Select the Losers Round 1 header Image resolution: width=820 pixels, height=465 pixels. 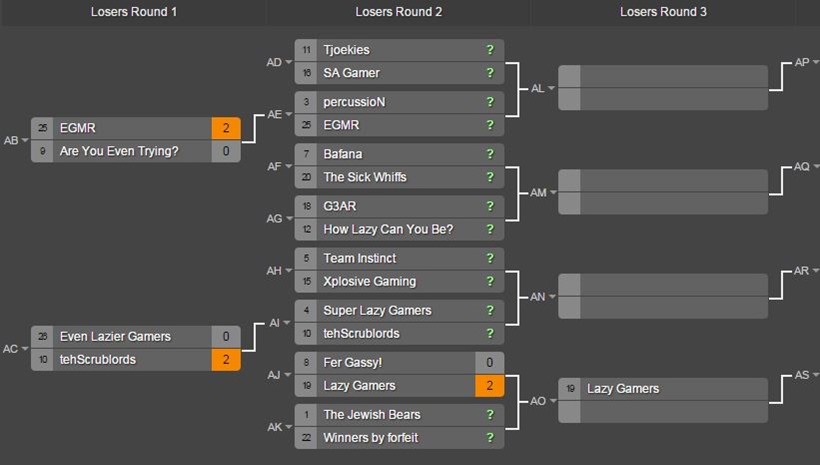[134, 12]
